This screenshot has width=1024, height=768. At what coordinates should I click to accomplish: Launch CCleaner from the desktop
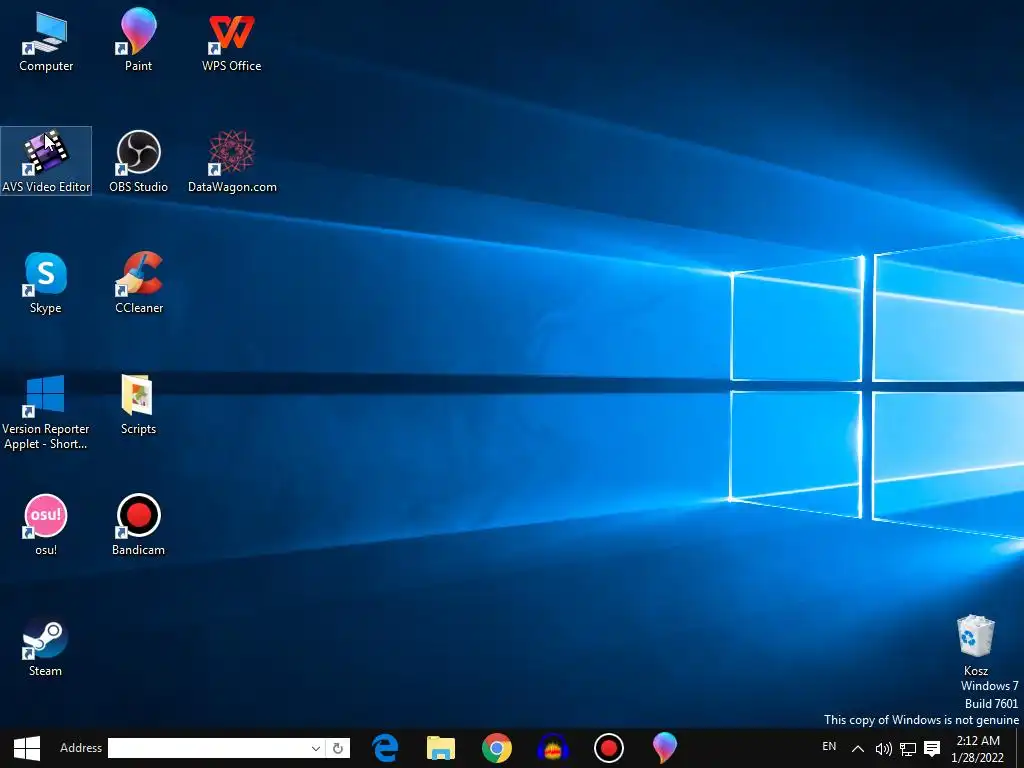[x=139, y=283]
